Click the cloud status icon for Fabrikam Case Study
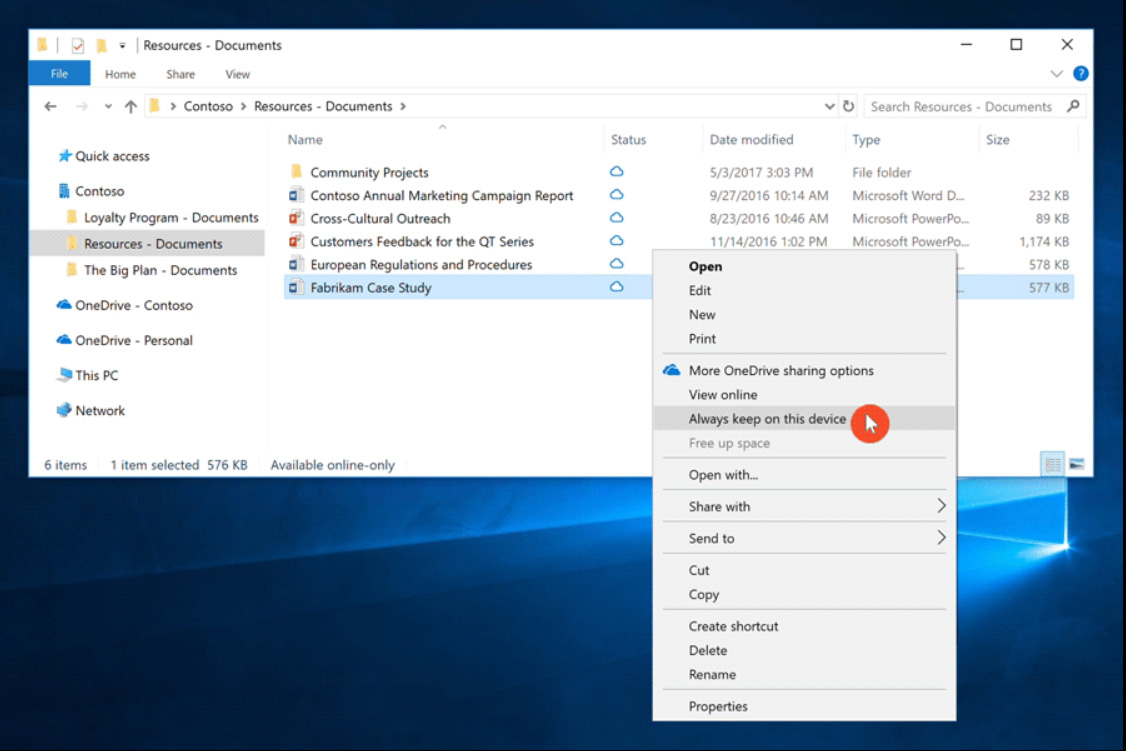 pos(616,287)
